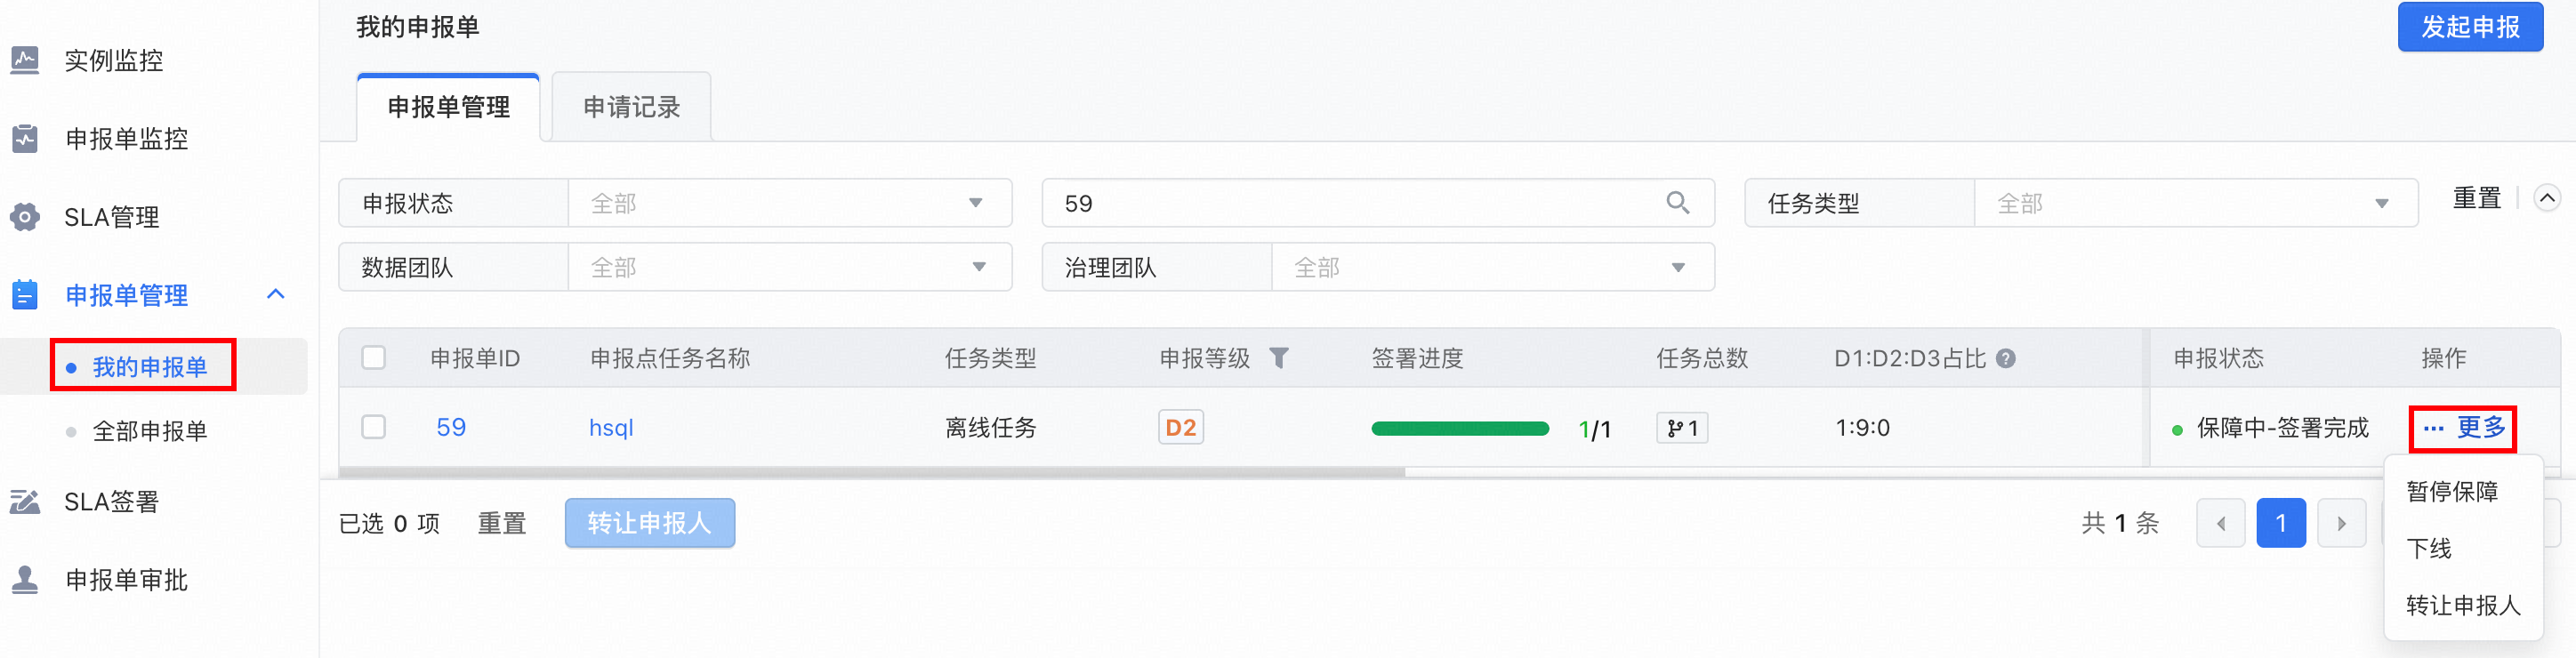Open the hsql task link
This screenshot has height=658, width=2576.
click(x=611, y=428)
